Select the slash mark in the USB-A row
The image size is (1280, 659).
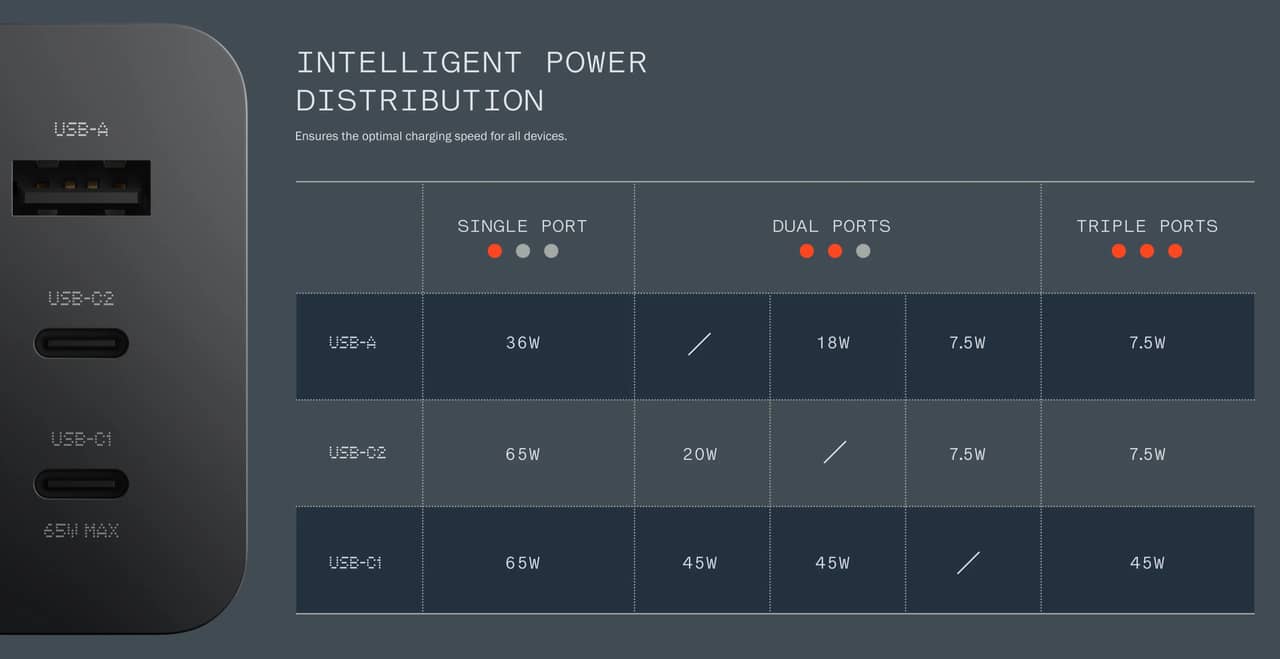tap(699, 344)
